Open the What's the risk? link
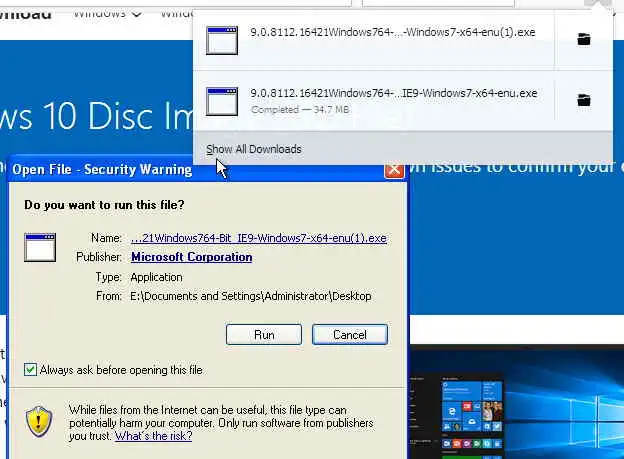 [154, 436]
